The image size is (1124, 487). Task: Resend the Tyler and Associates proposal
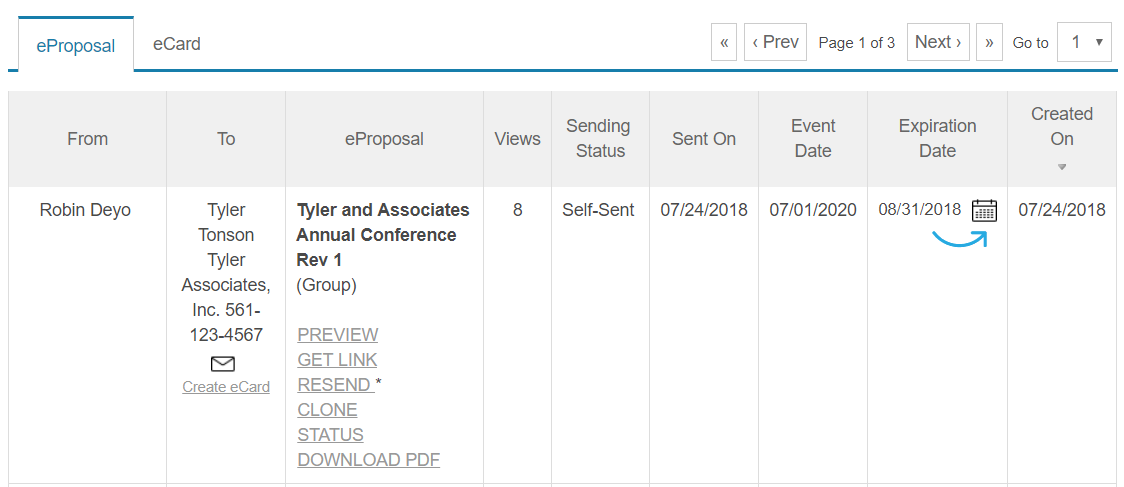coord(335,385)
